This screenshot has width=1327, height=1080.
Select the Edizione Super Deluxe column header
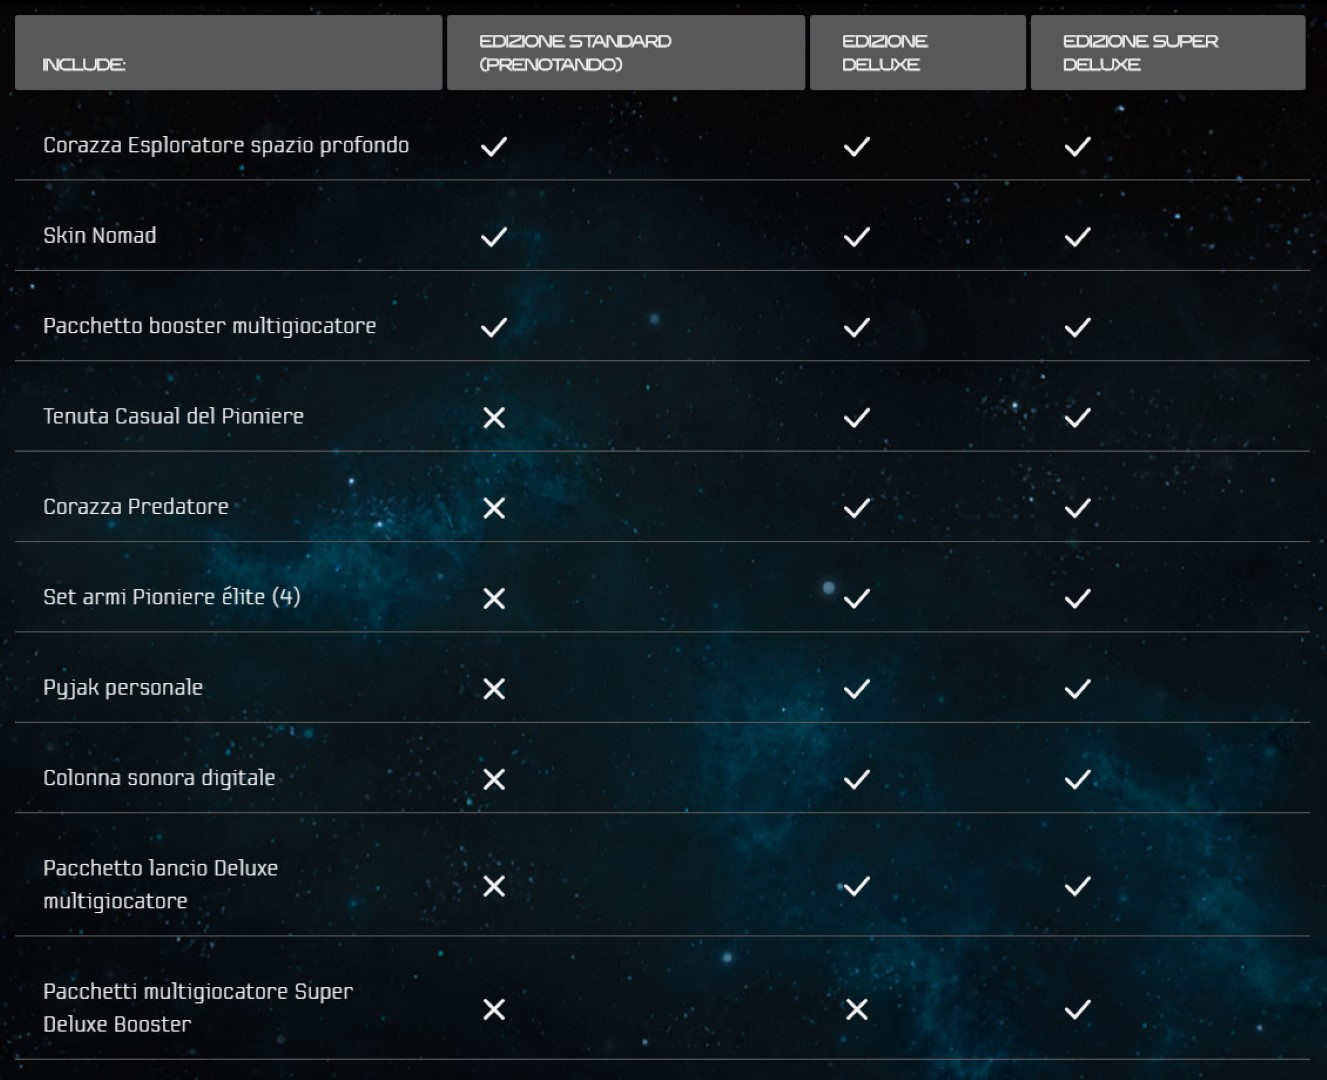(1167, 53)
